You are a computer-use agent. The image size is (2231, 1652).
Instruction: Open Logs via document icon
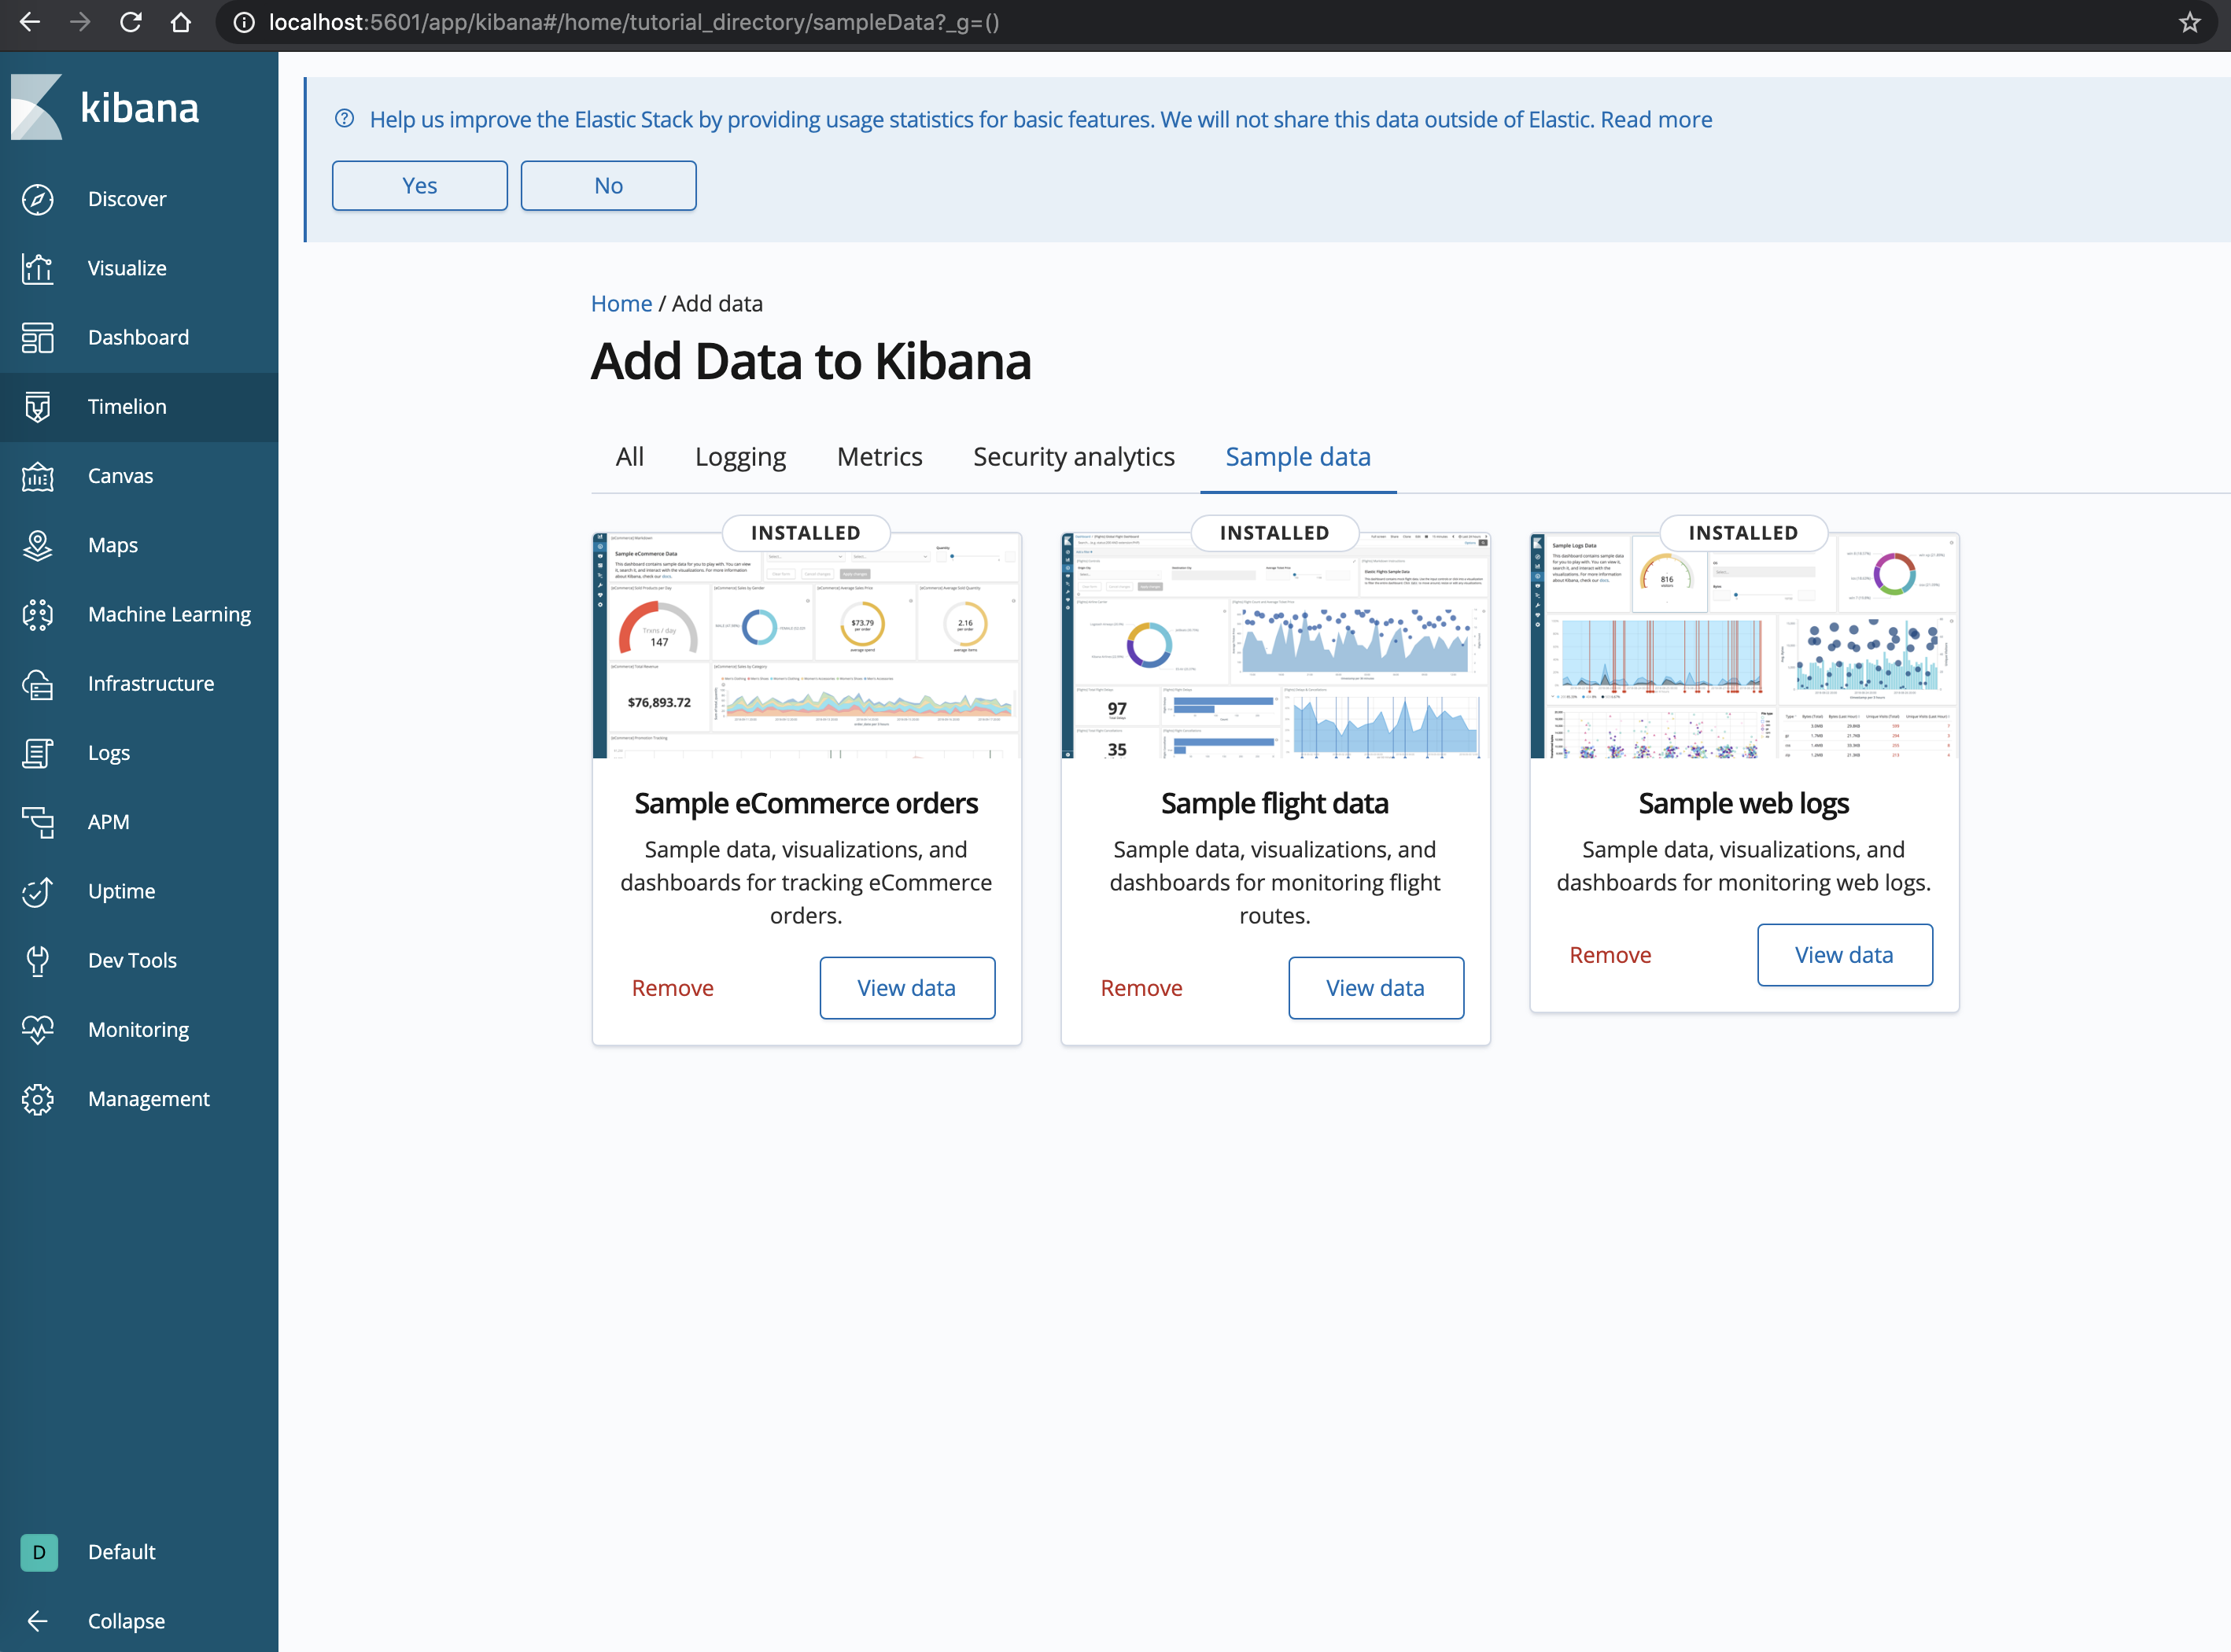pyautogui.click(x=38, y=753)
